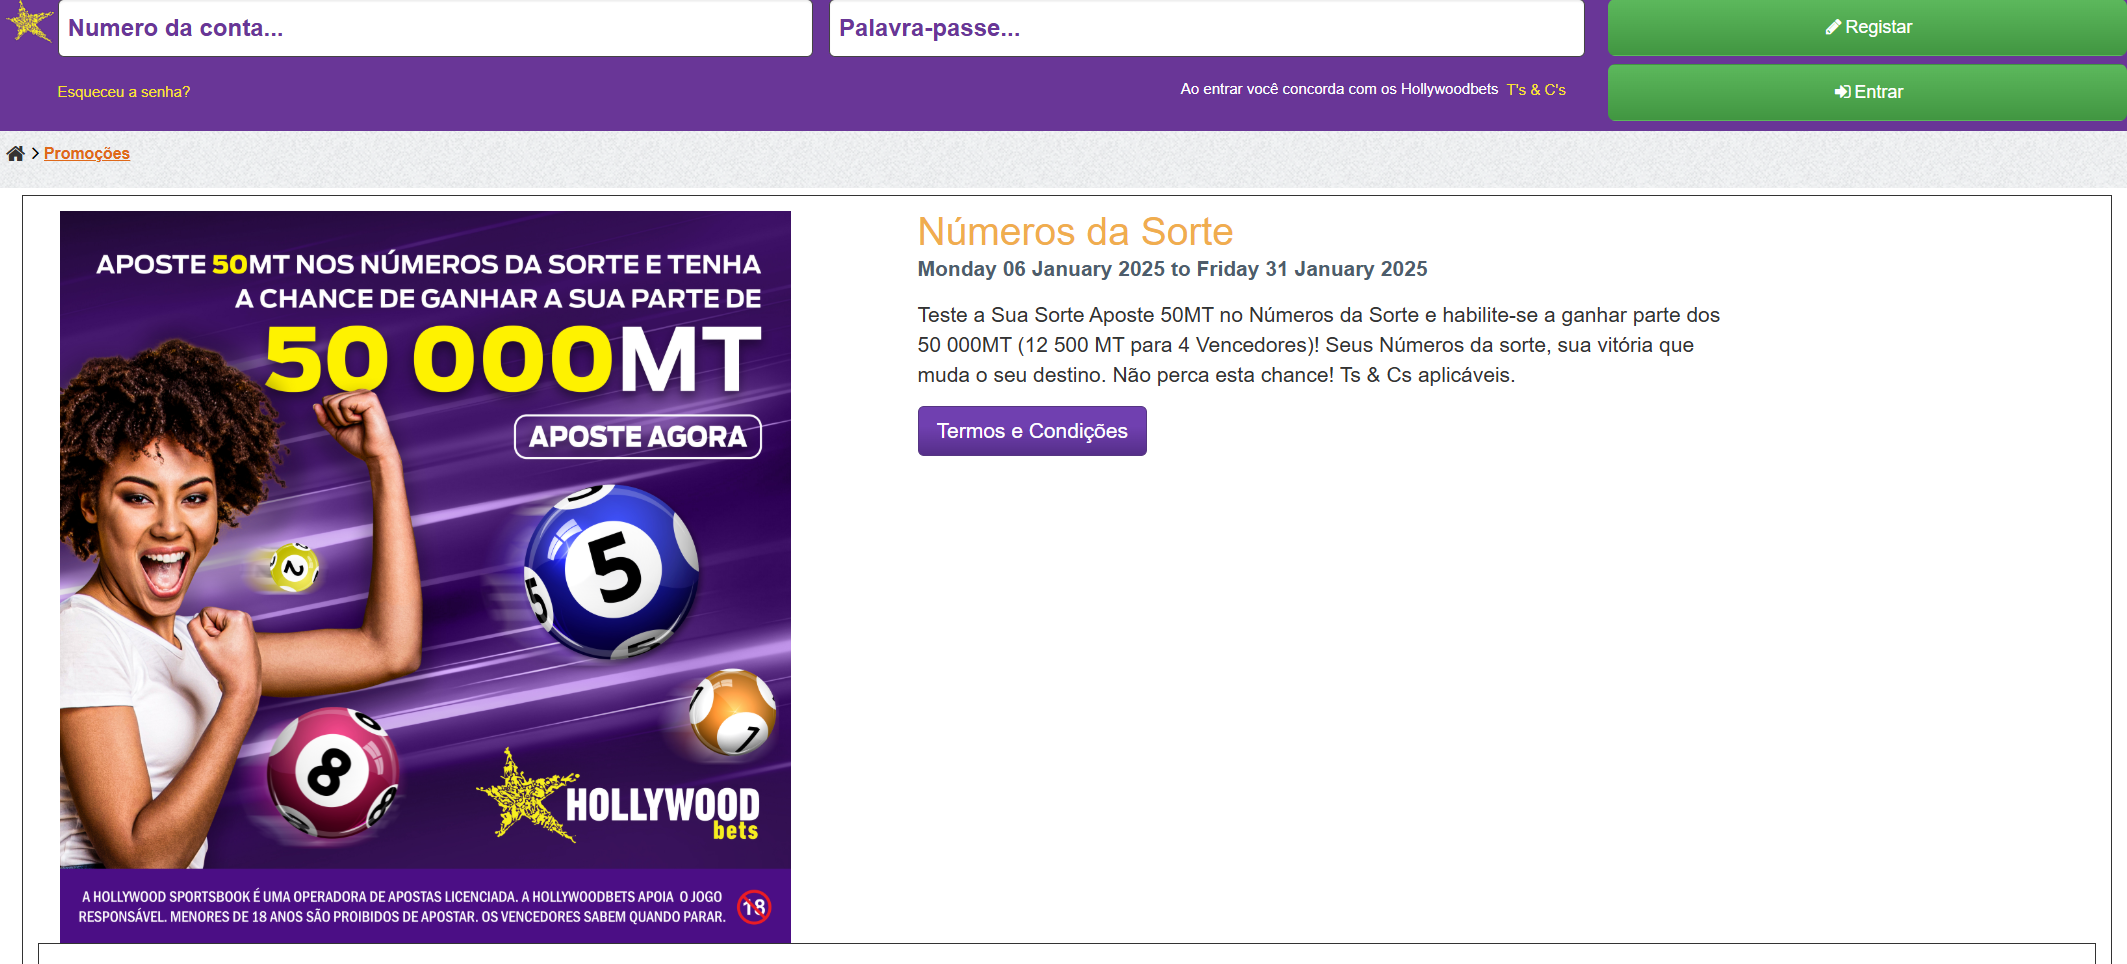Click the Números da Sorte heading
The height and width of the screenshot is (964, 2127).
click(1075, 232)
